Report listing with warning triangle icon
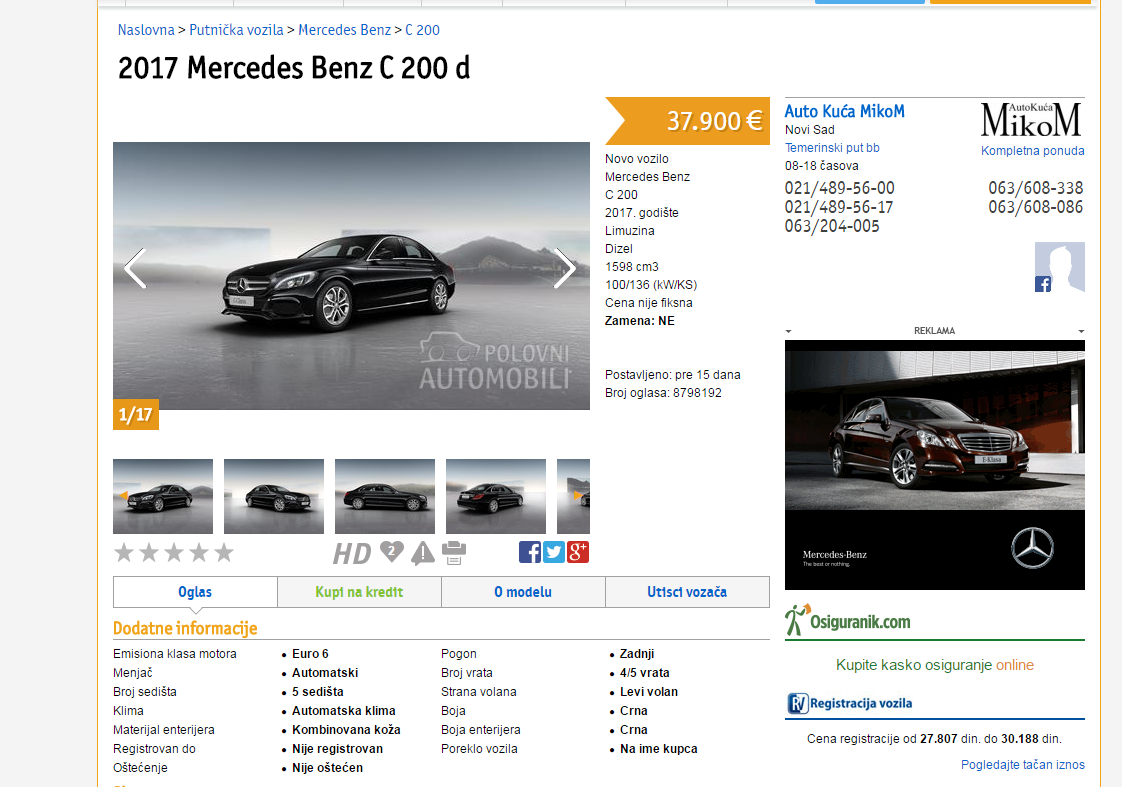This screenshot has width=1122, height=787. [x=423, y=553]
